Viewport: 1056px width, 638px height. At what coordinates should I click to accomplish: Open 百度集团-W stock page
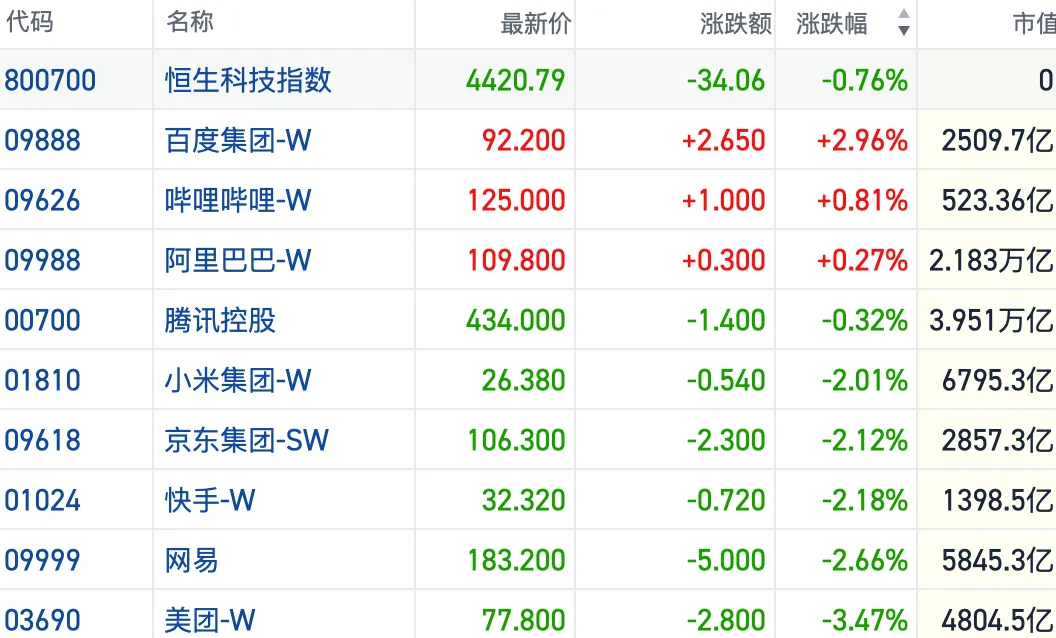pos(238,141)
